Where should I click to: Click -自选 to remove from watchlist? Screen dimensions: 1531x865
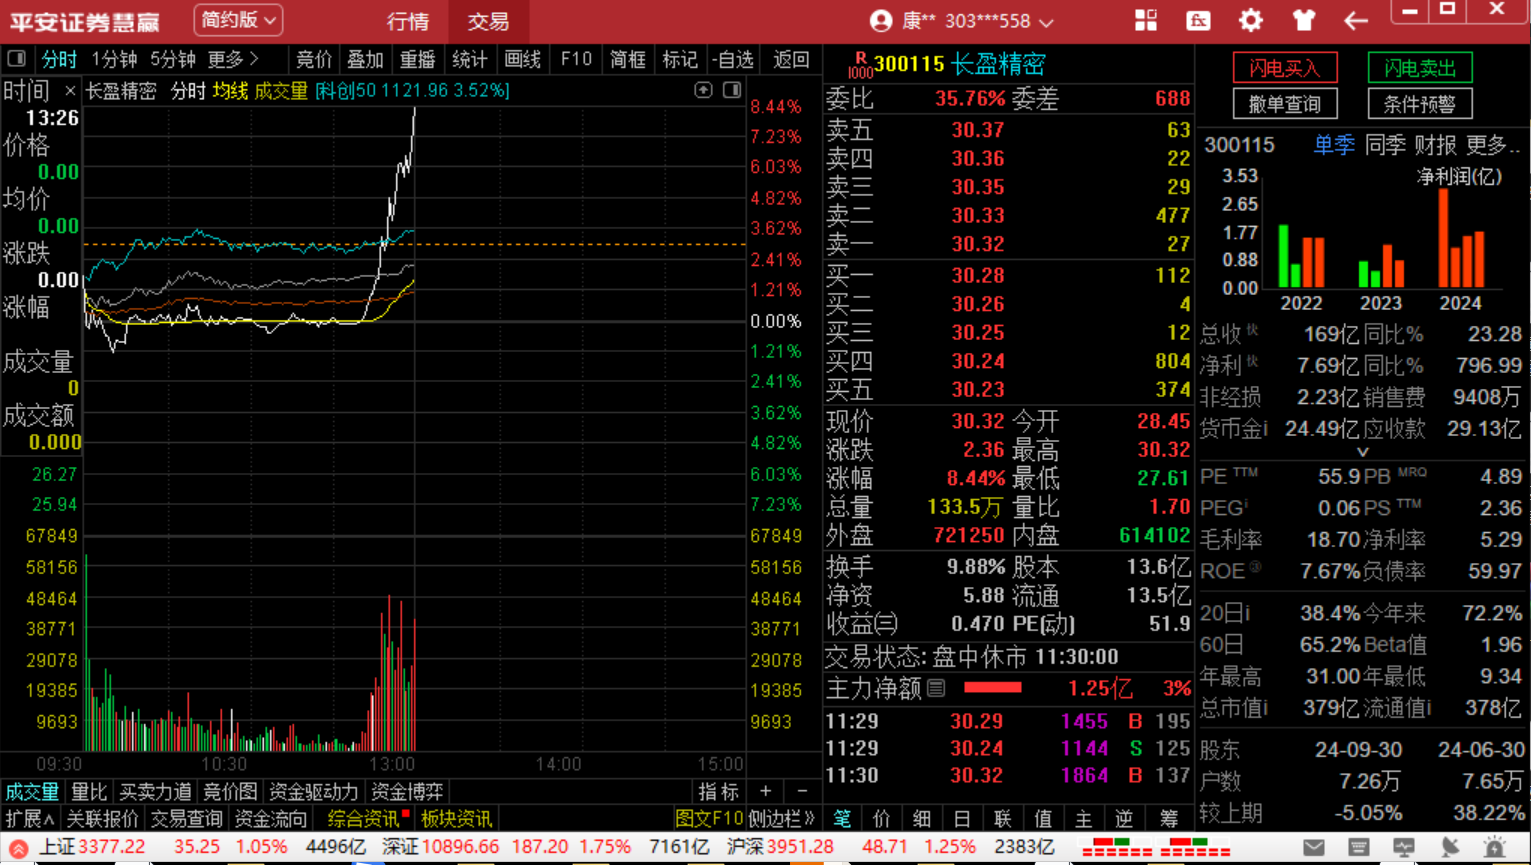pyautogui.click(x=735, y=60)
